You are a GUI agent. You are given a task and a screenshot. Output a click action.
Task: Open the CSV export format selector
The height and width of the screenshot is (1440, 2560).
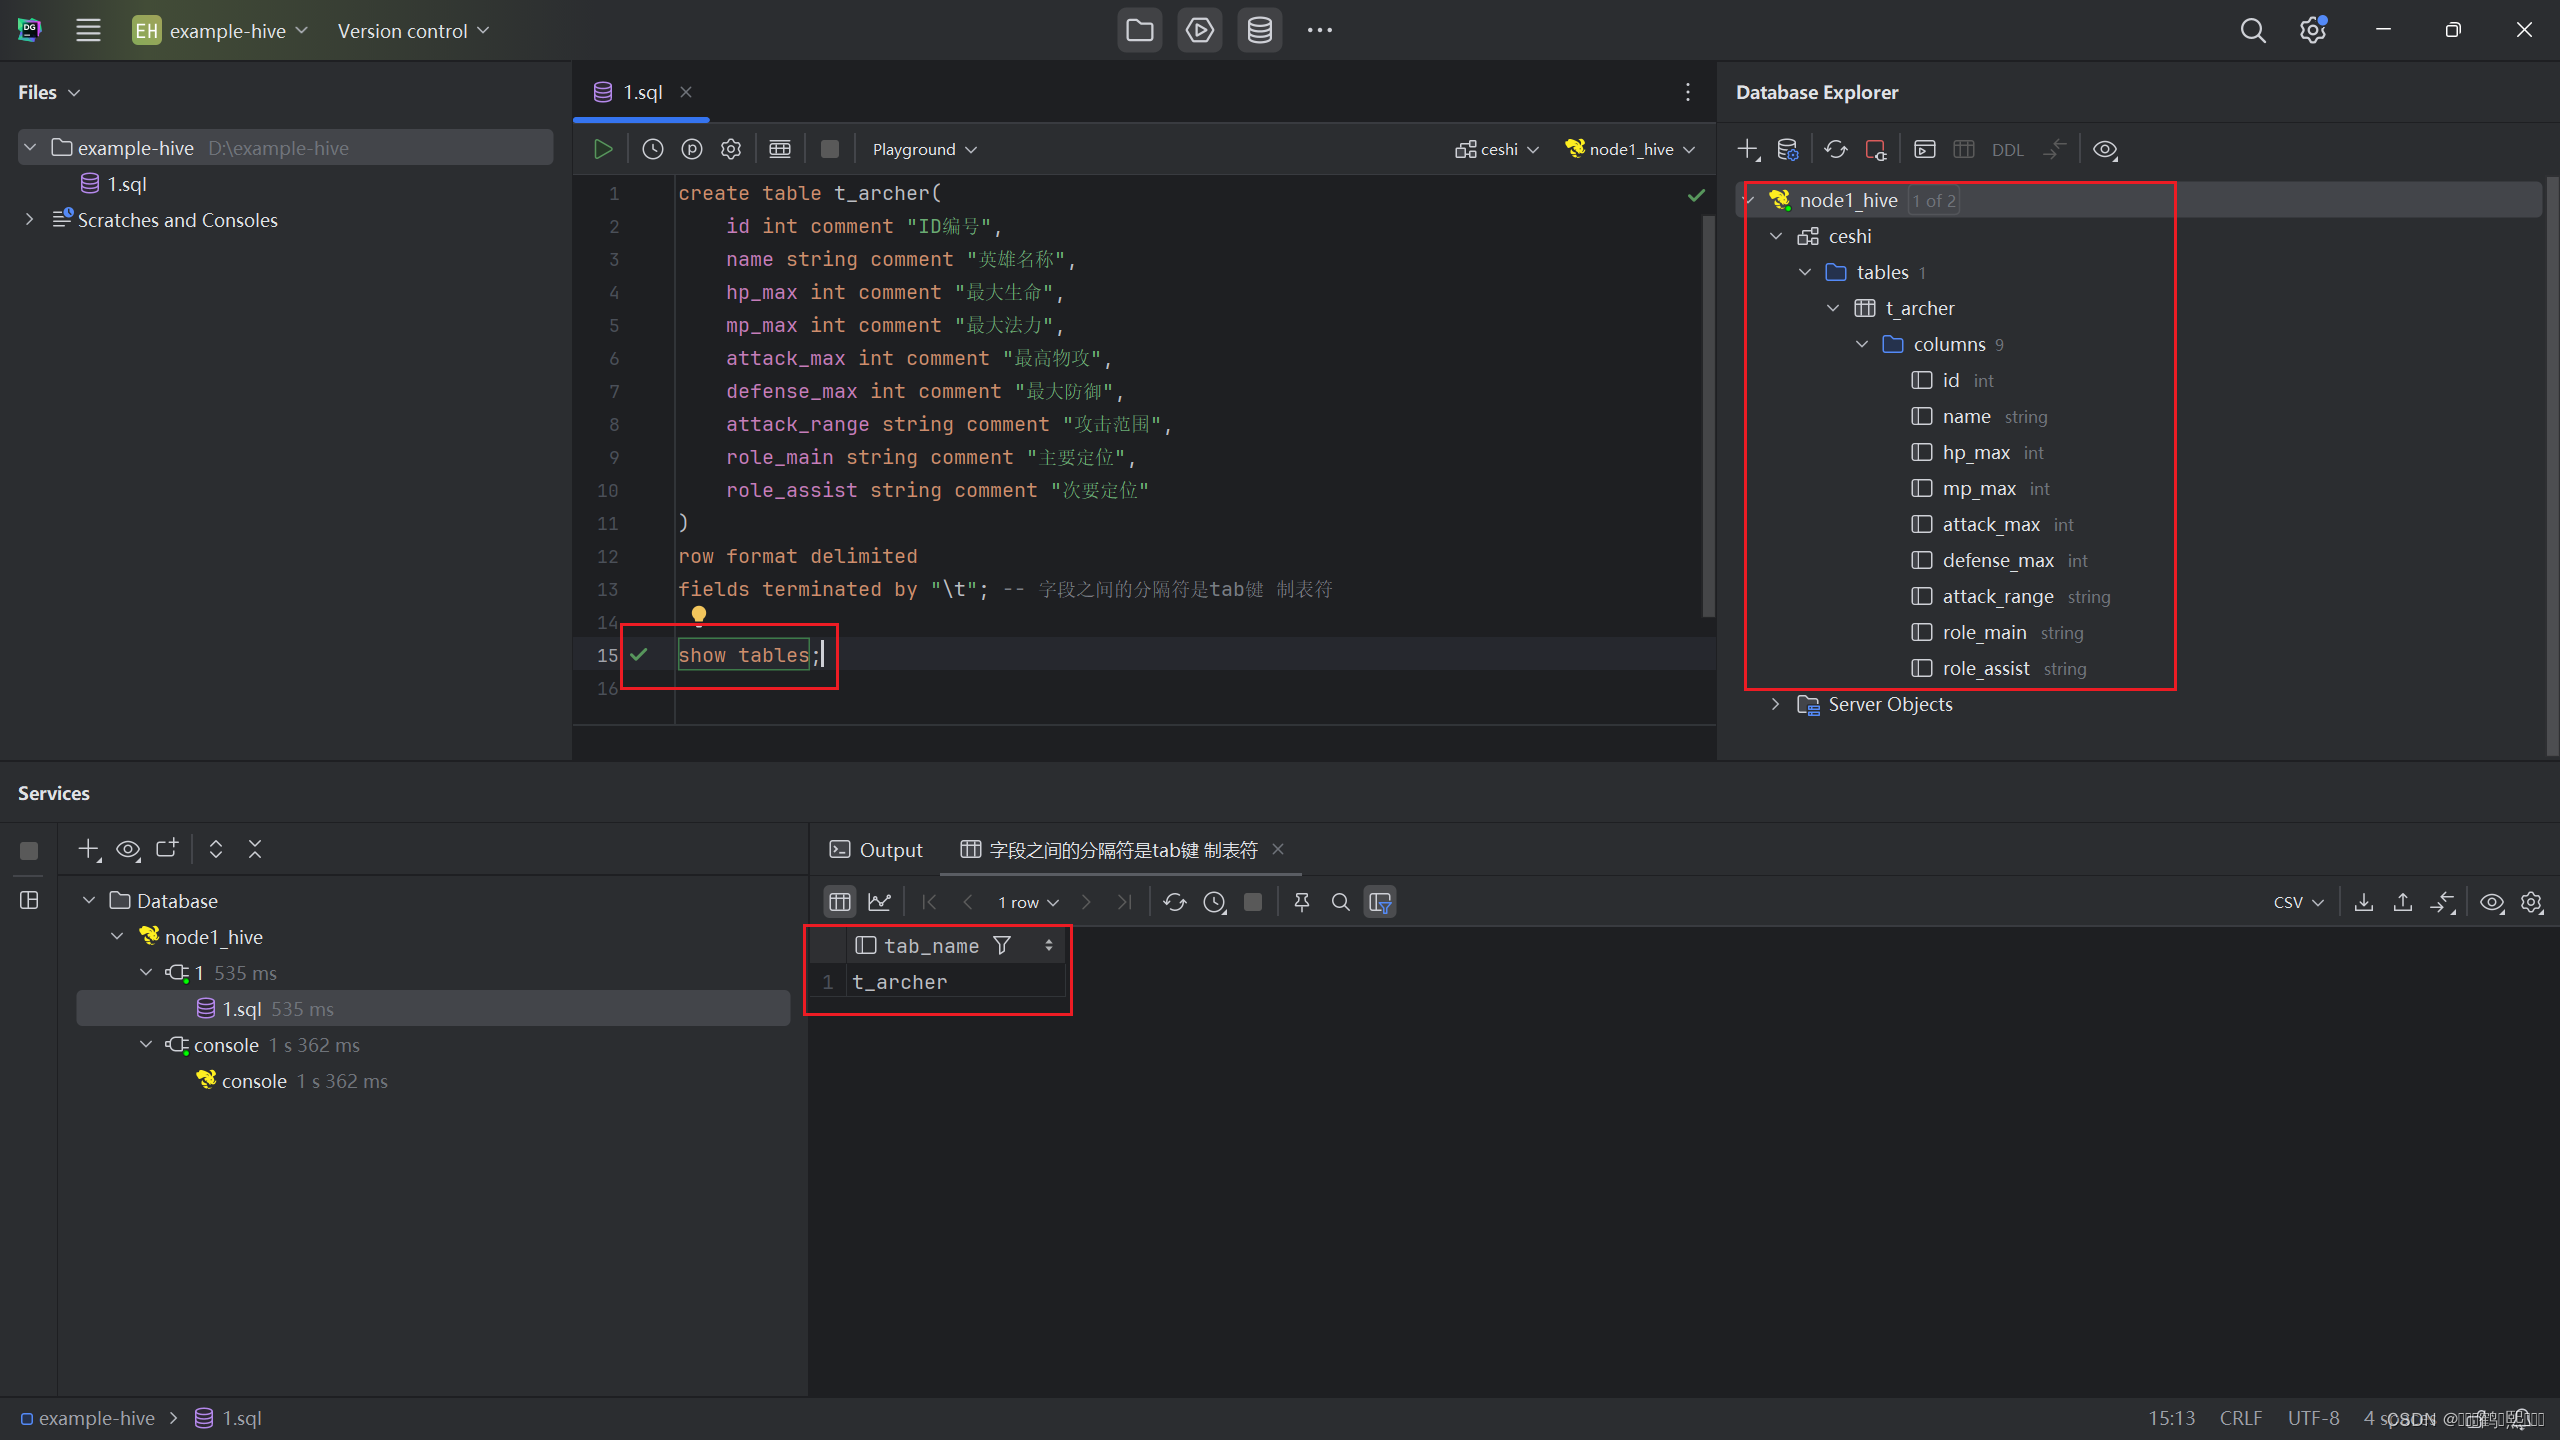click(2297, 902)
